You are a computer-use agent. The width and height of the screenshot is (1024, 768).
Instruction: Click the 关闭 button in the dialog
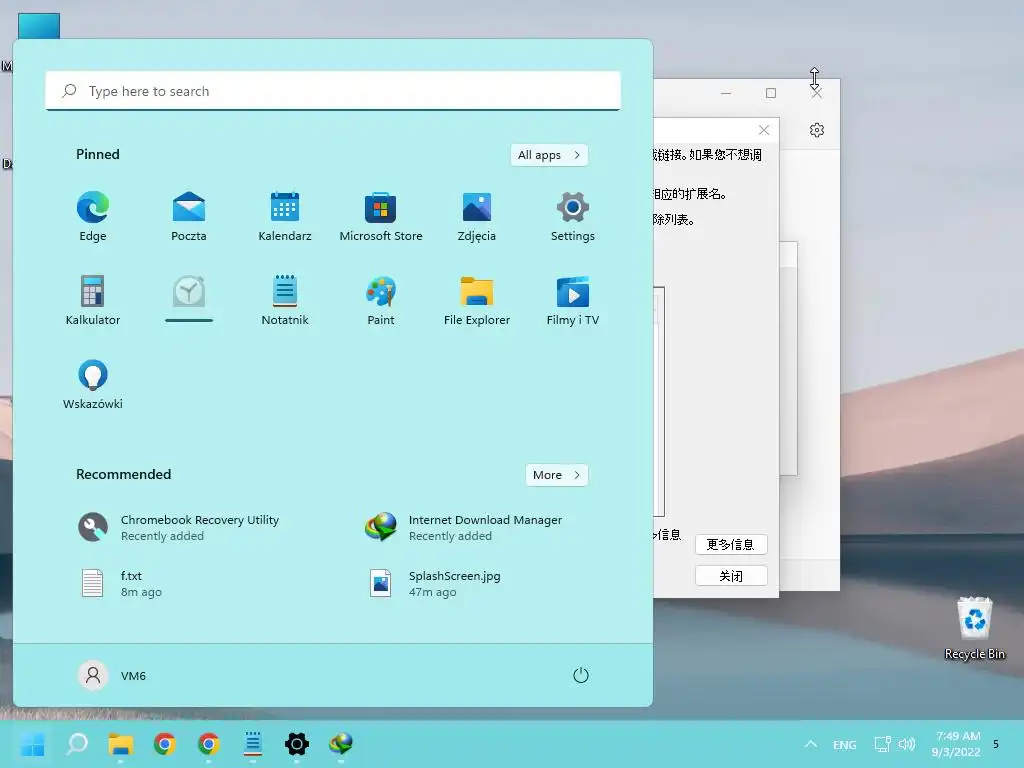[x=731, y=575]
